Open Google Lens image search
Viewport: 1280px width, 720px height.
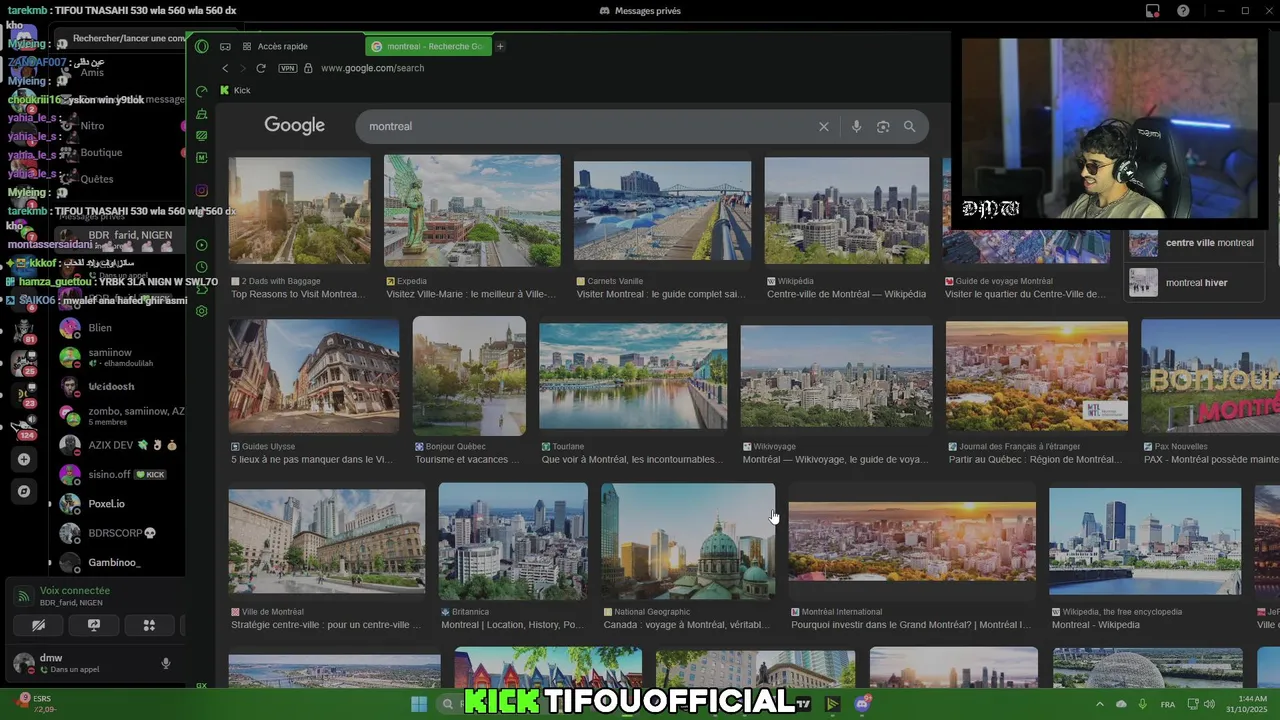click(883, 127)
